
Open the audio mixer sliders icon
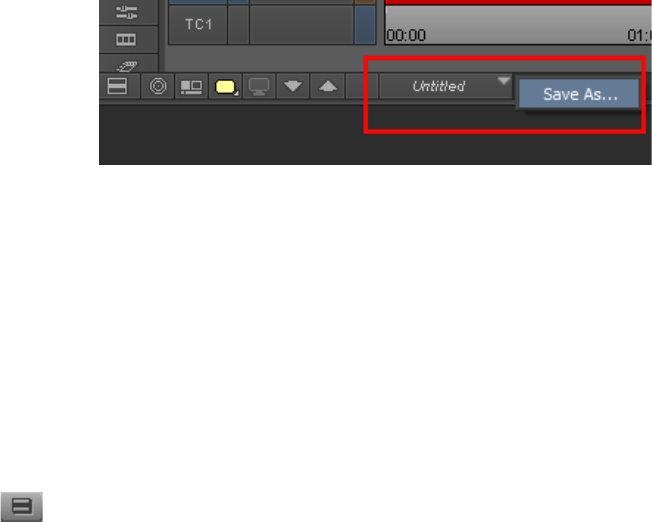pos(126,12)
